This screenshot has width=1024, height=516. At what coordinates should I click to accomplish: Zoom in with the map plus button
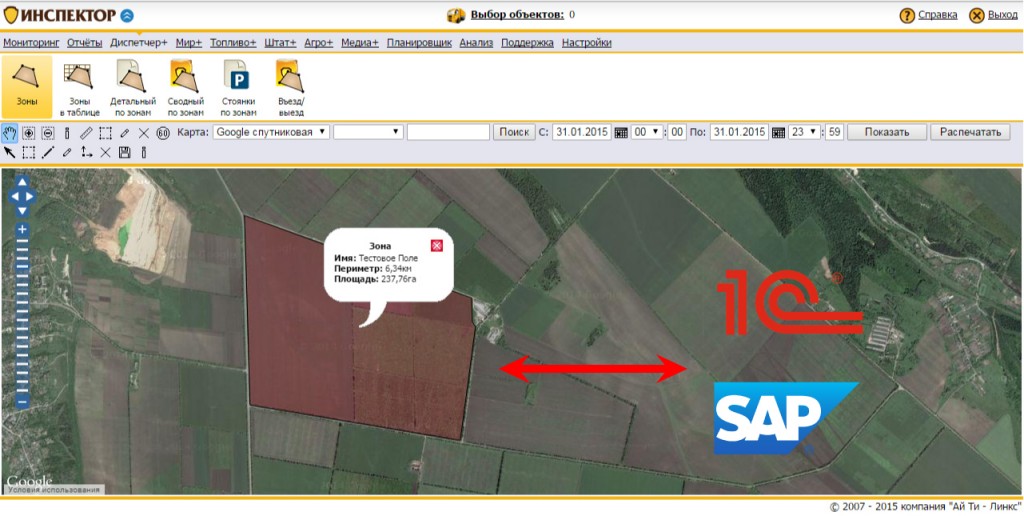pos(22,229)
